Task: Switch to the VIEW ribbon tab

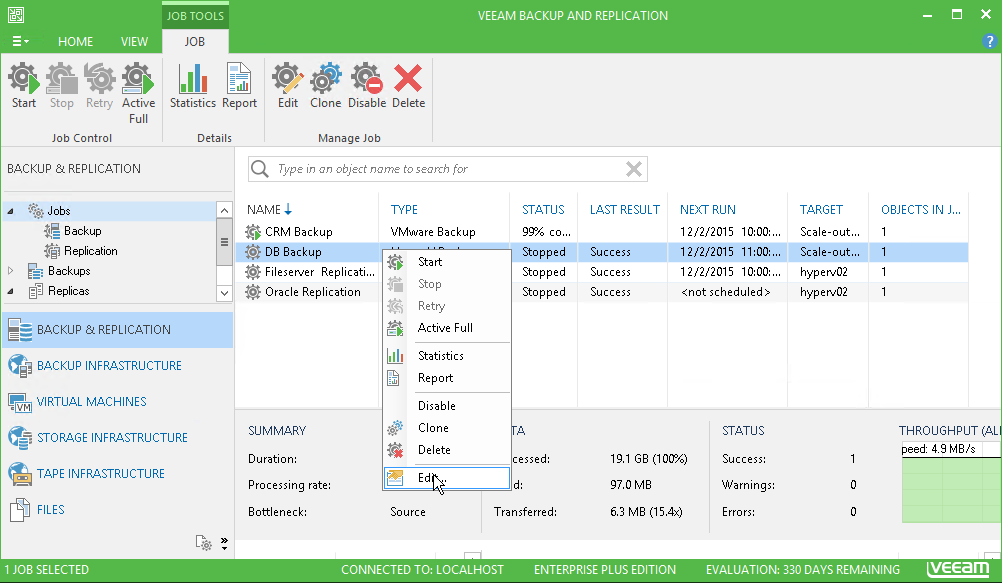Action: 134,42
